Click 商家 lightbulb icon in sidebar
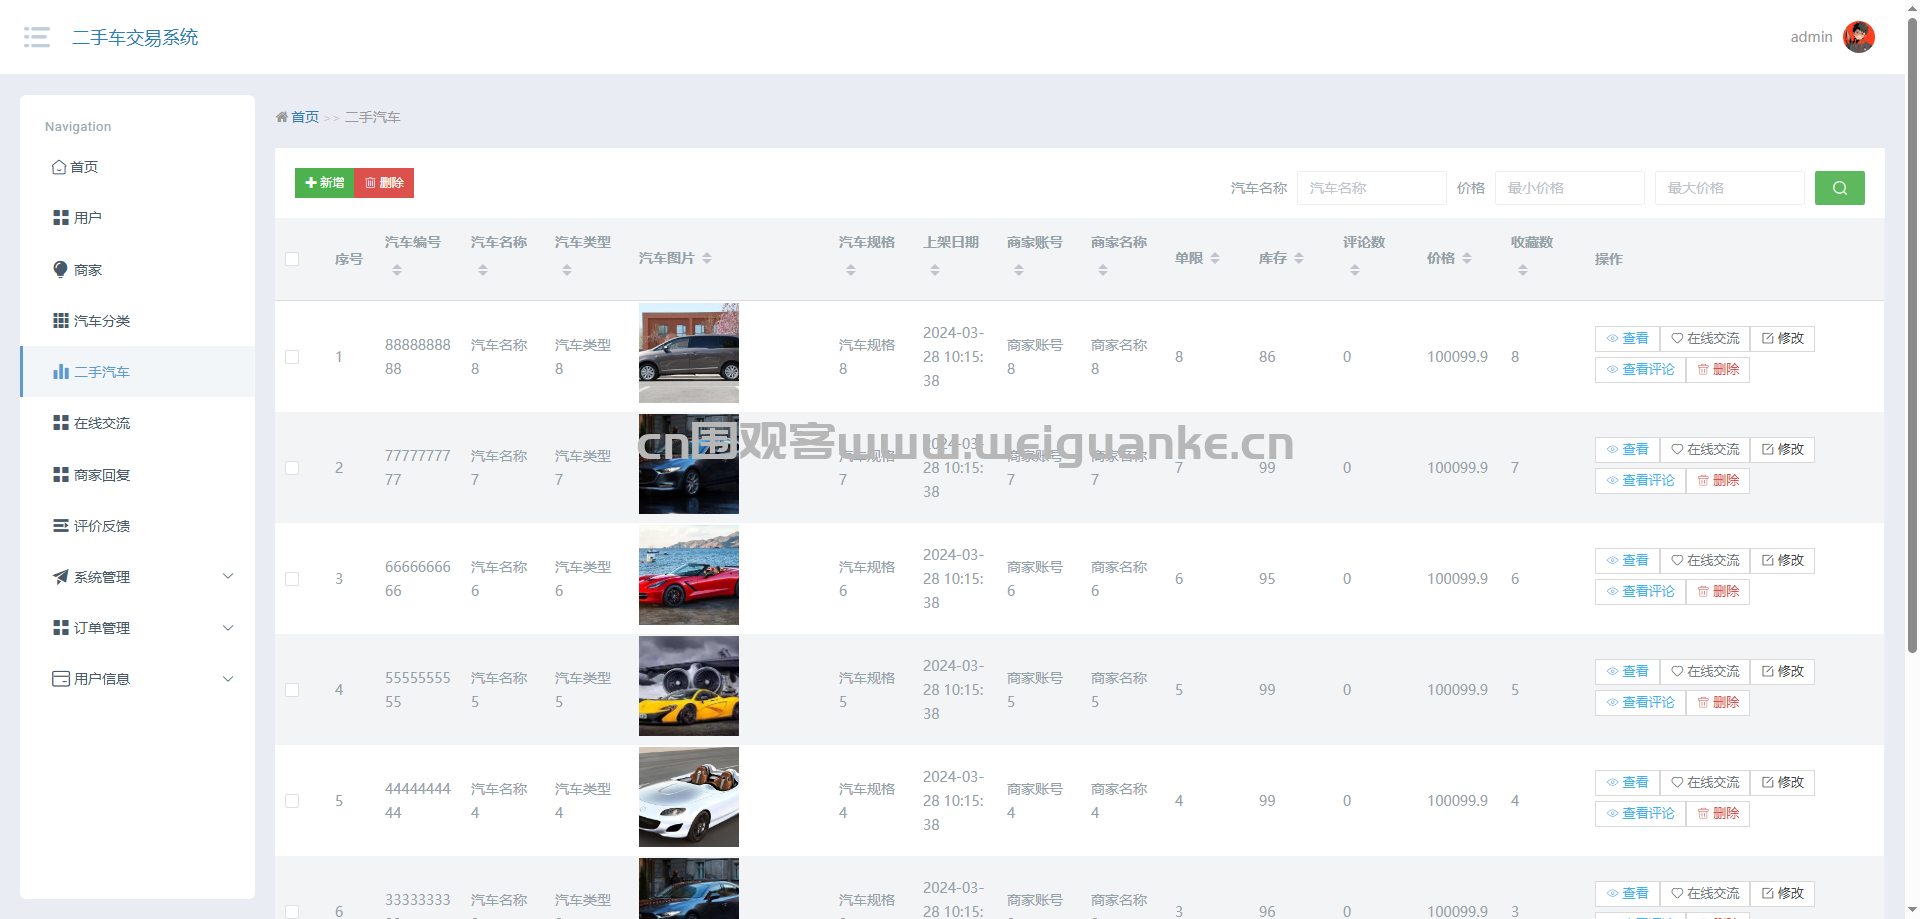The height and width of the screenshot is (919, 1920). [x=60, y=269]
